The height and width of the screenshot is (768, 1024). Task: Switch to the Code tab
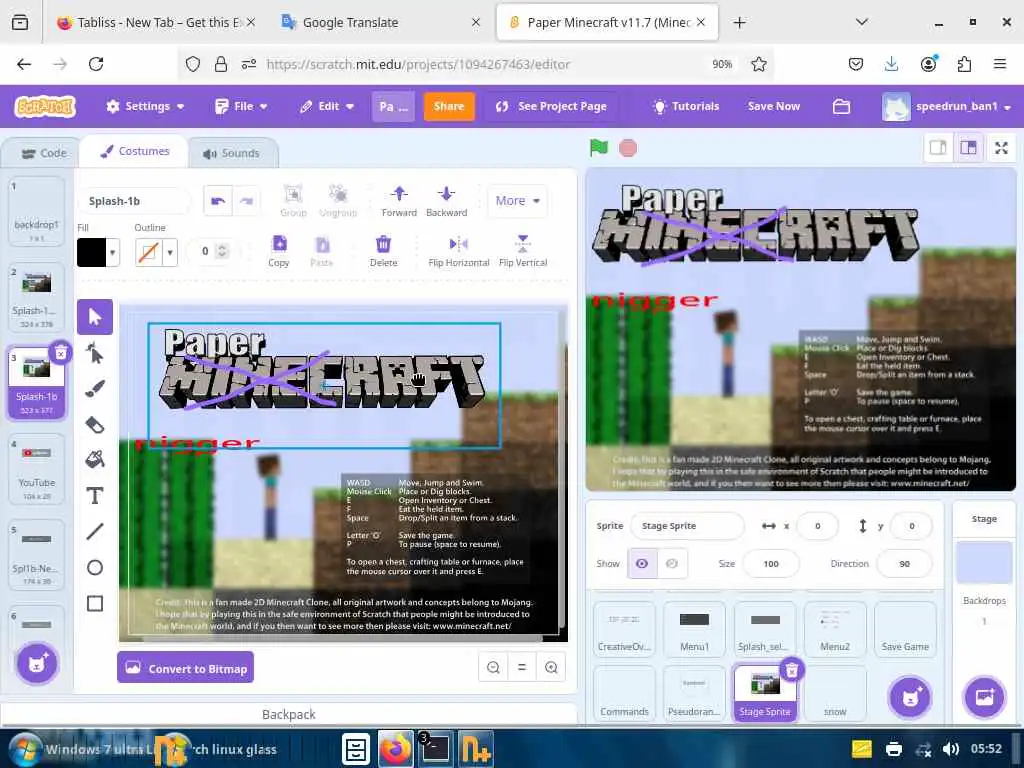[44, 153]
